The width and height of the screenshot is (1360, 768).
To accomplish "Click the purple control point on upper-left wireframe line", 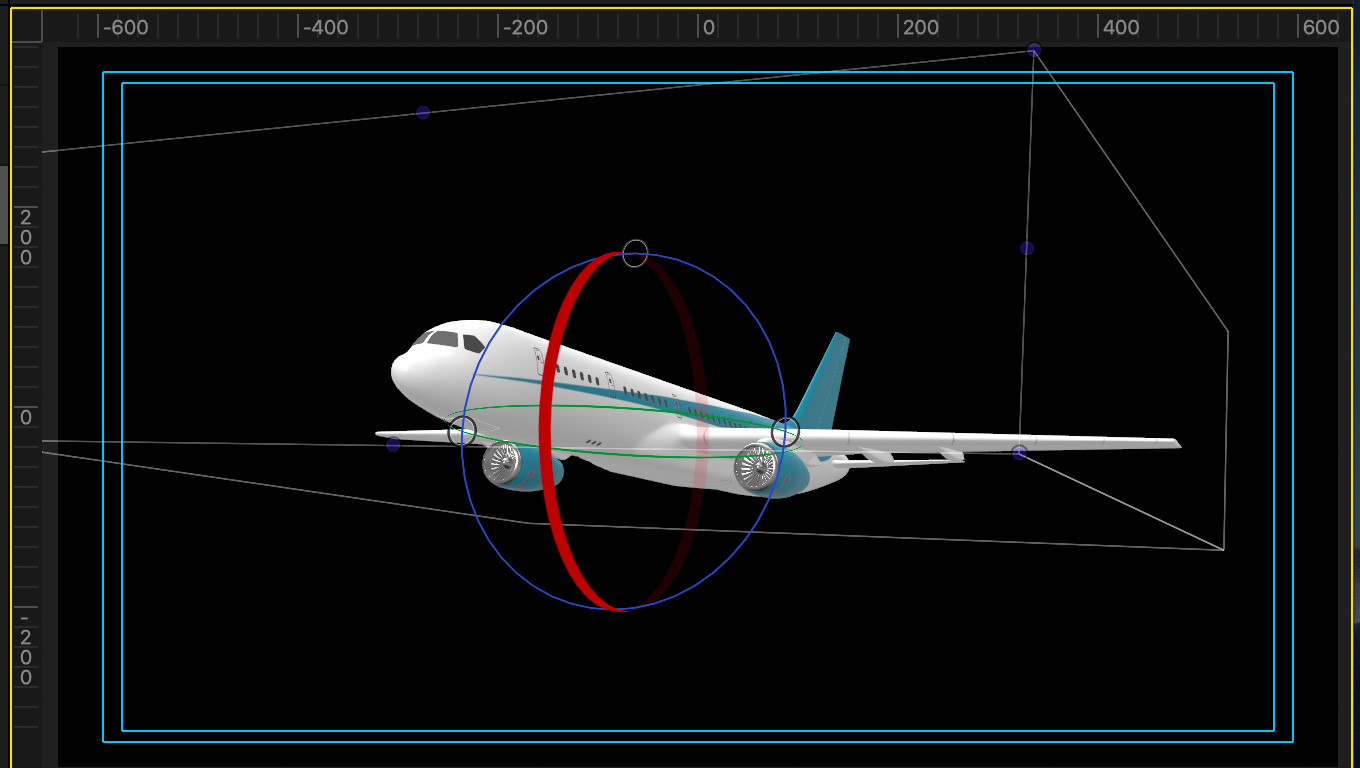I will click(x=423, y=113).
